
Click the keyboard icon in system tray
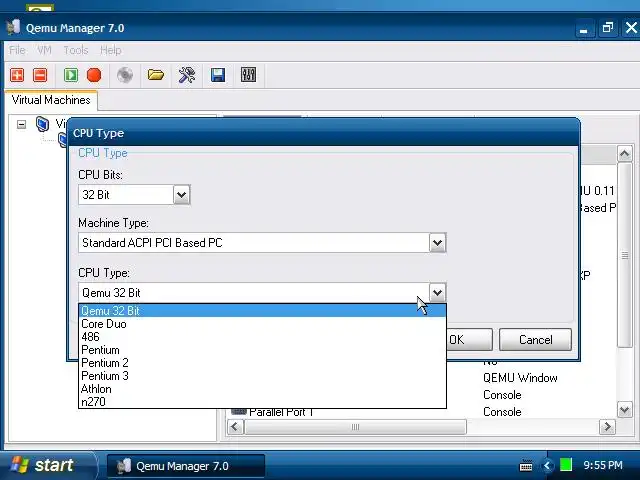click(526, 465)
